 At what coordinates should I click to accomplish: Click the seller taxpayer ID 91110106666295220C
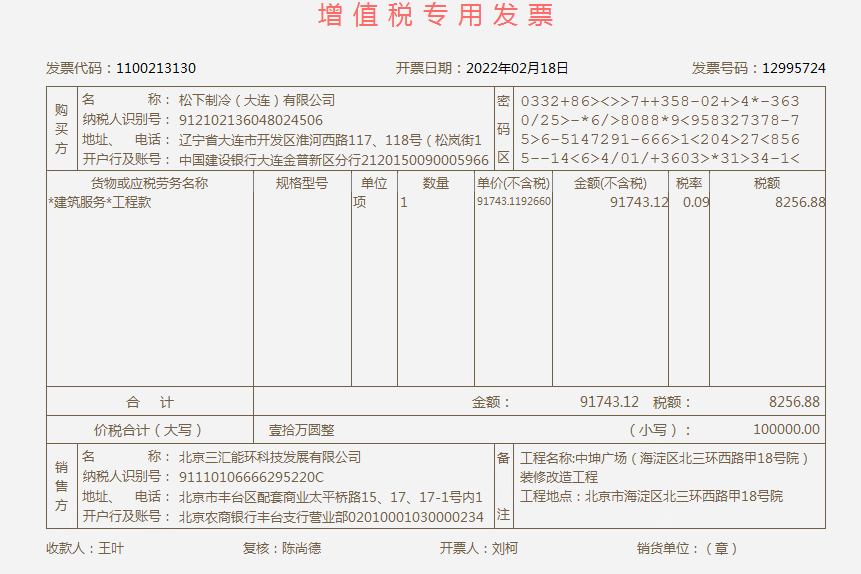pyautogui.click(x=251, y=477)
